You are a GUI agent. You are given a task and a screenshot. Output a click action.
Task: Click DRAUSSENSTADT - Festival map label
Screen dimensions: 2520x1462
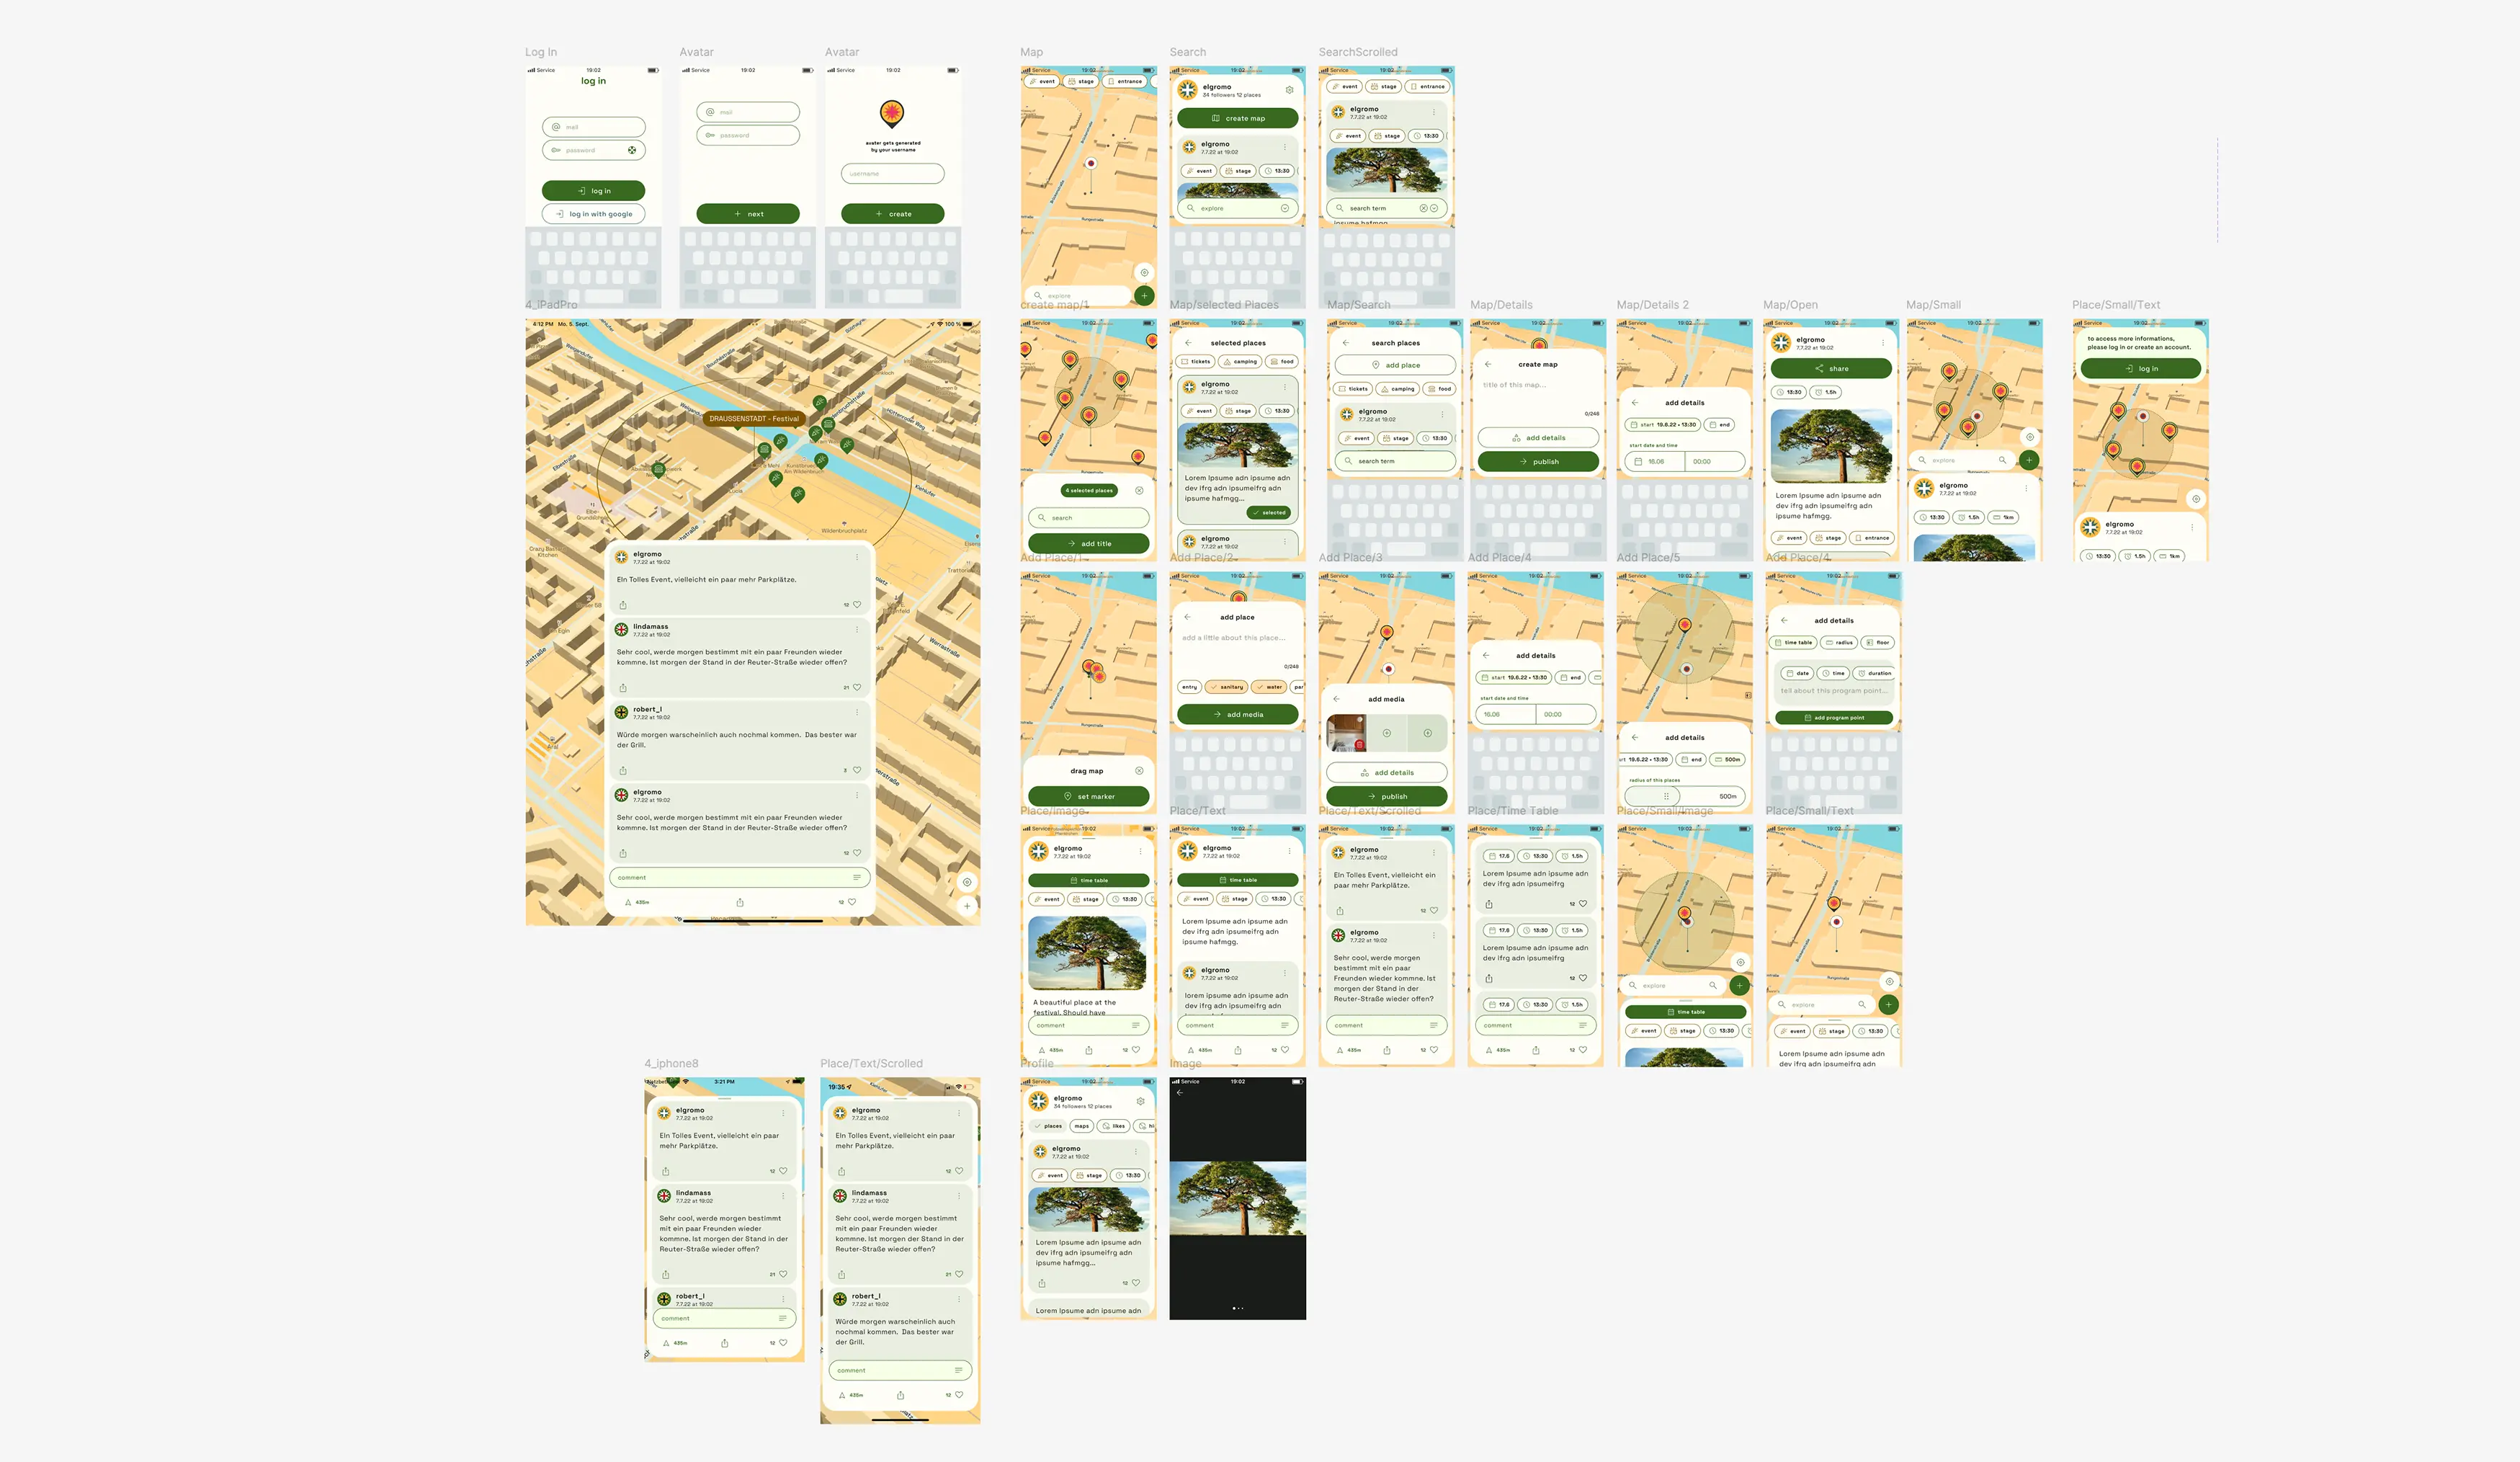point(754,419)
